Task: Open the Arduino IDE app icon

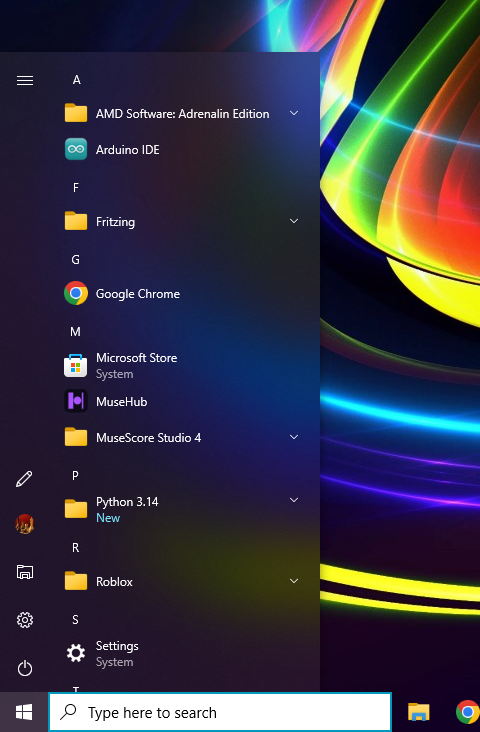Action: (76, 149)
